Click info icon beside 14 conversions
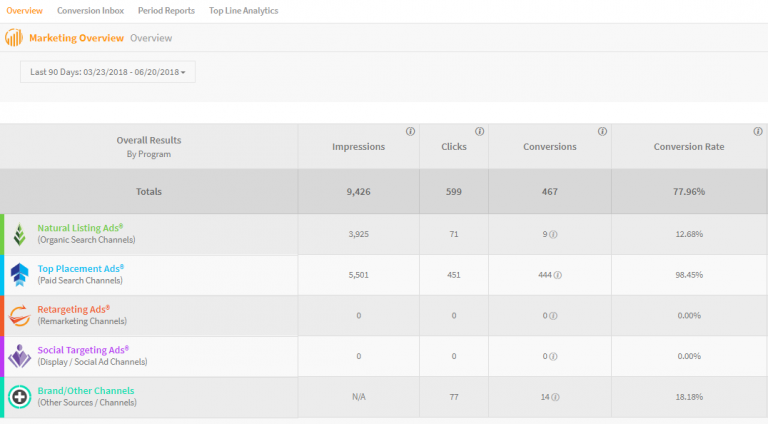Image resolution: width=768 pixels, height=424 pixels. coord(556,397)
